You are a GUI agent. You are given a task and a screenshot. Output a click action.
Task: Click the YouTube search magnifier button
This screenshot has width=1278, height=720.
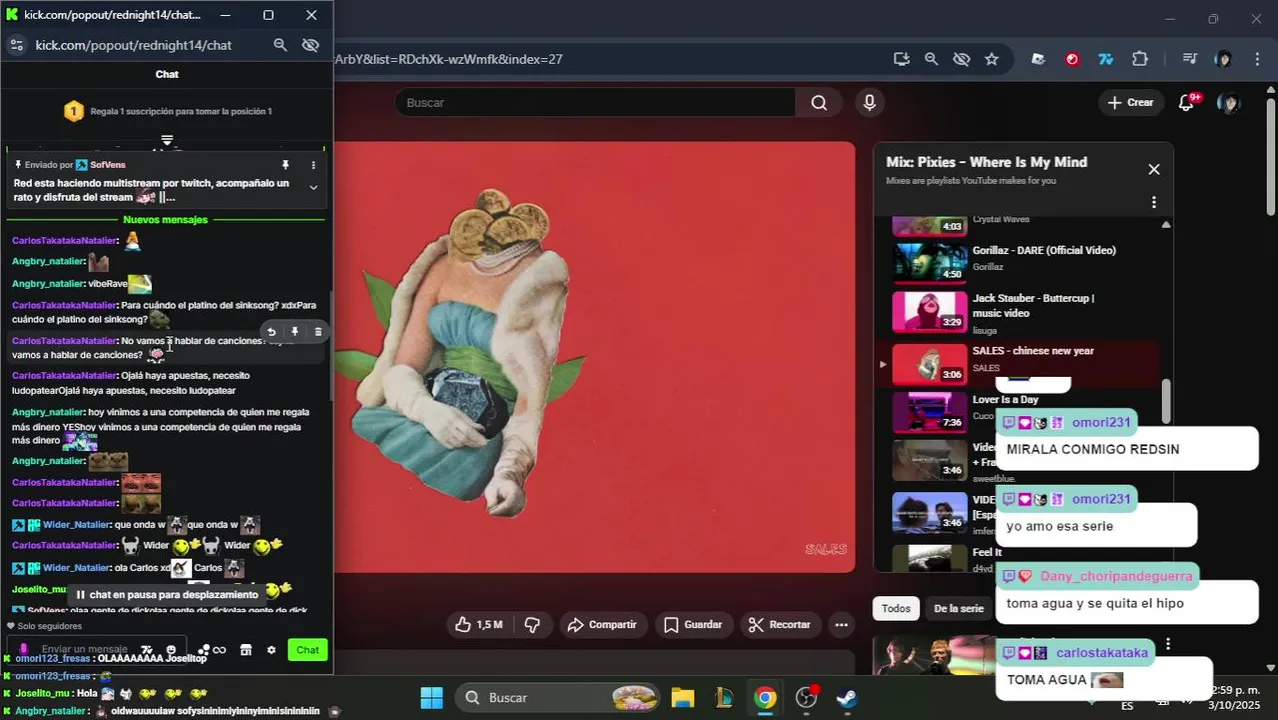[819, 102]
